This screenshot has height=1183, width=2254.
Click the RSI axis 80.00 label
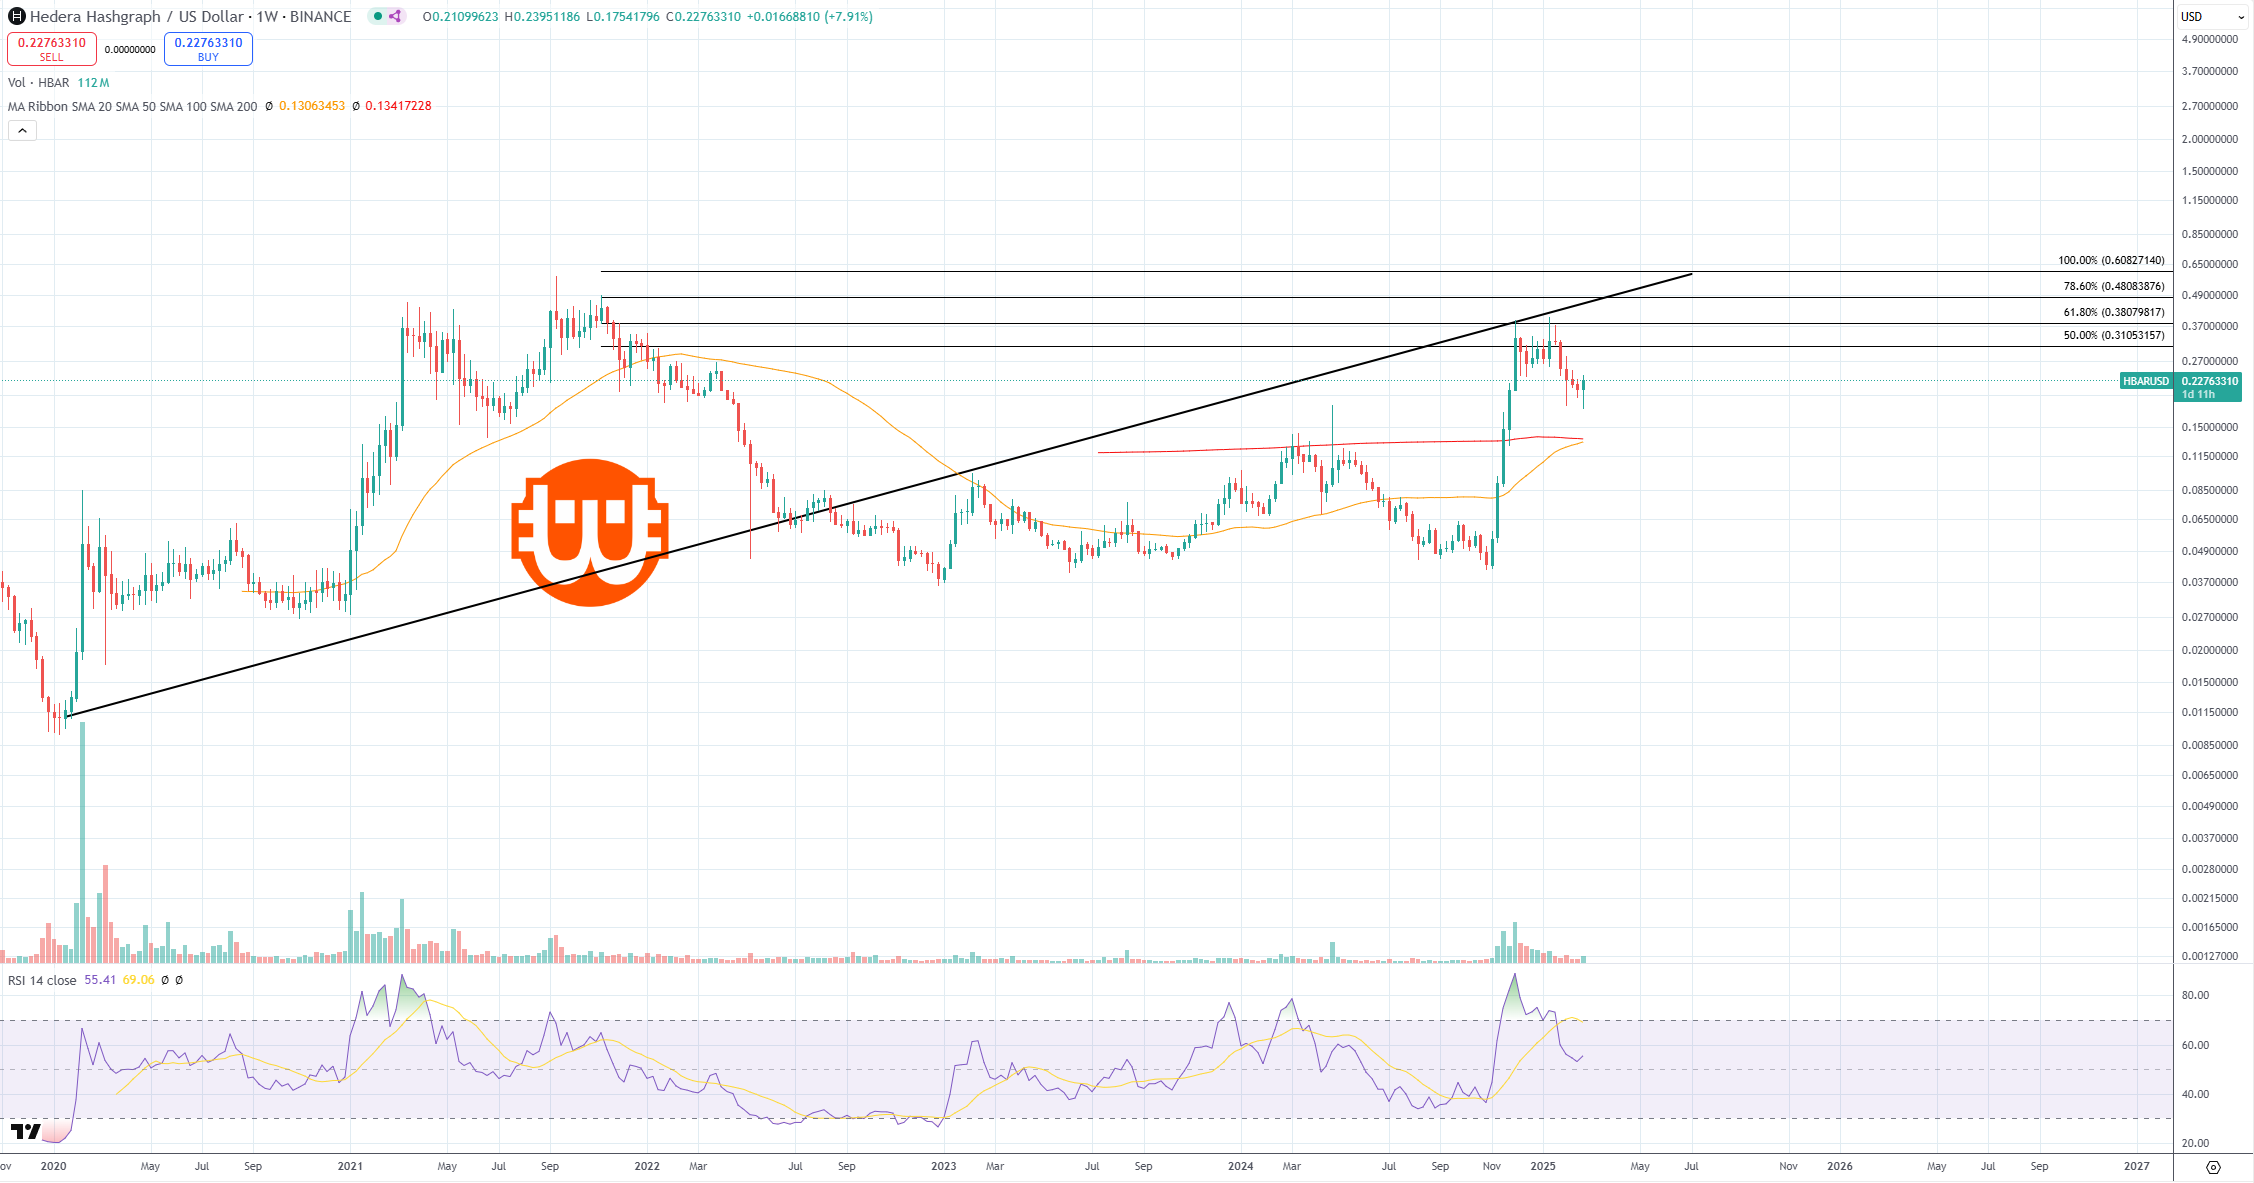click(x=2195, y=995)
